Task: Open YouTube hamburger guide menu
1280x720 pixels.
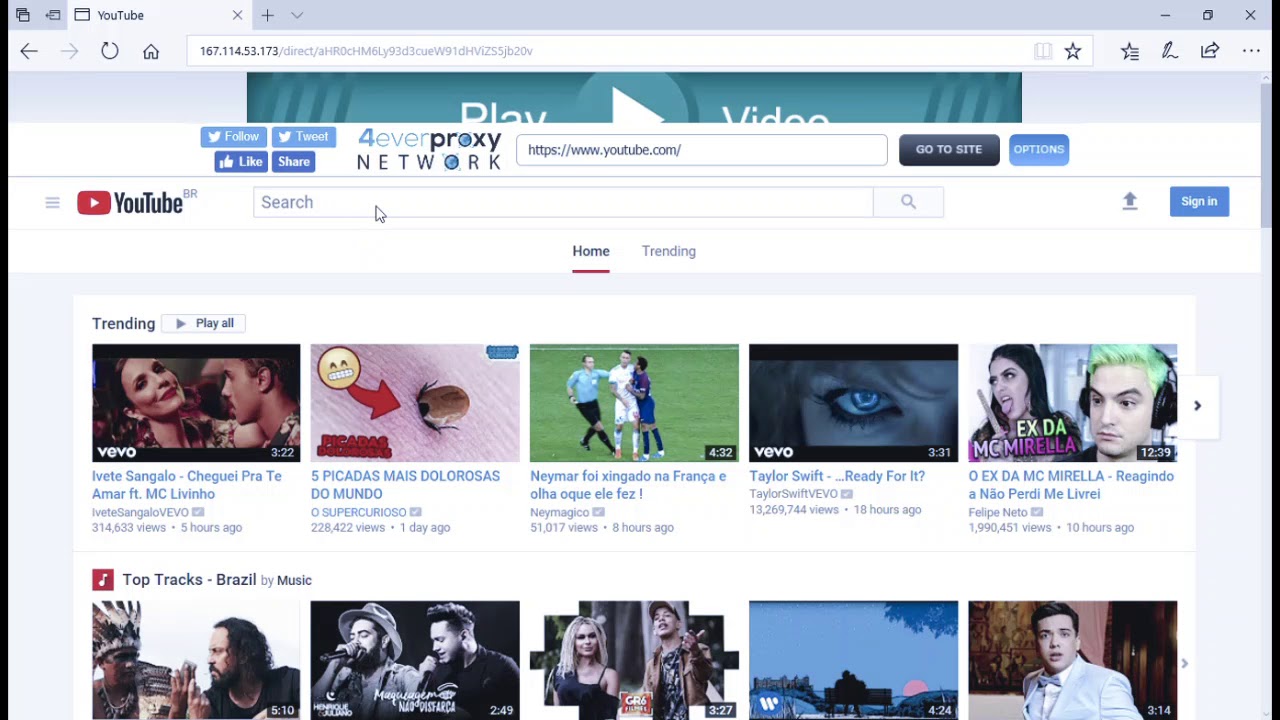Action: 52,202
